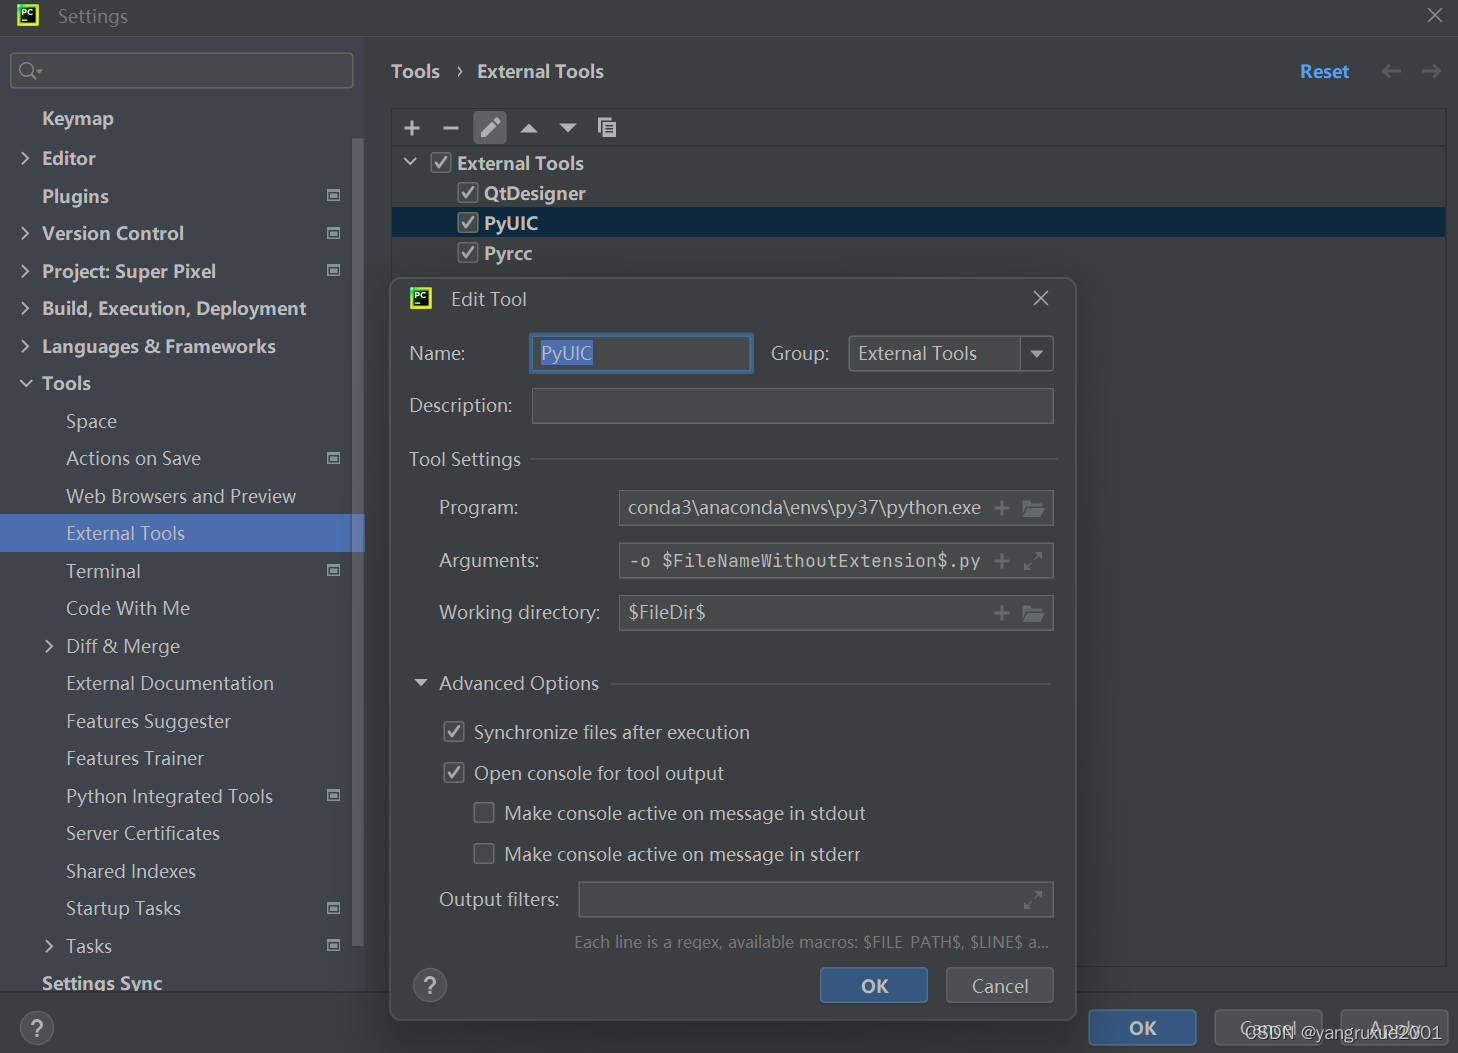Open the Group dropdown list

coord(1037,354)
